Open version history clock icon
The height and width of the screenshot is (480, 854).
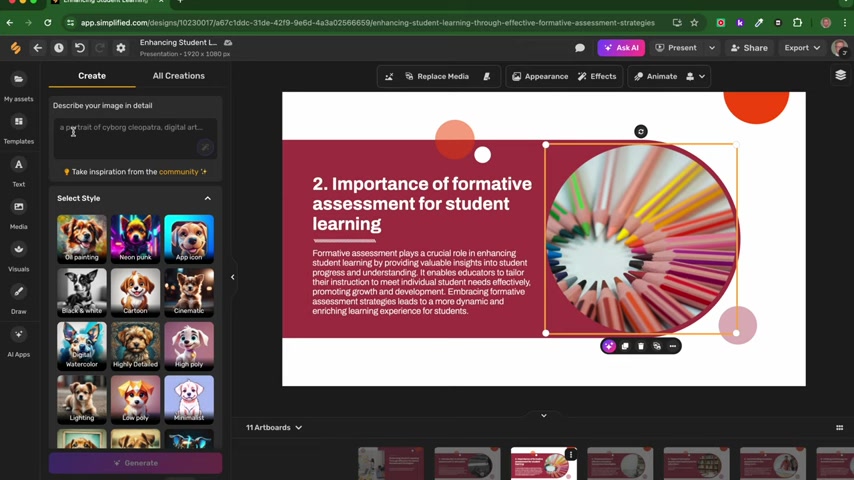click(59, 48)
